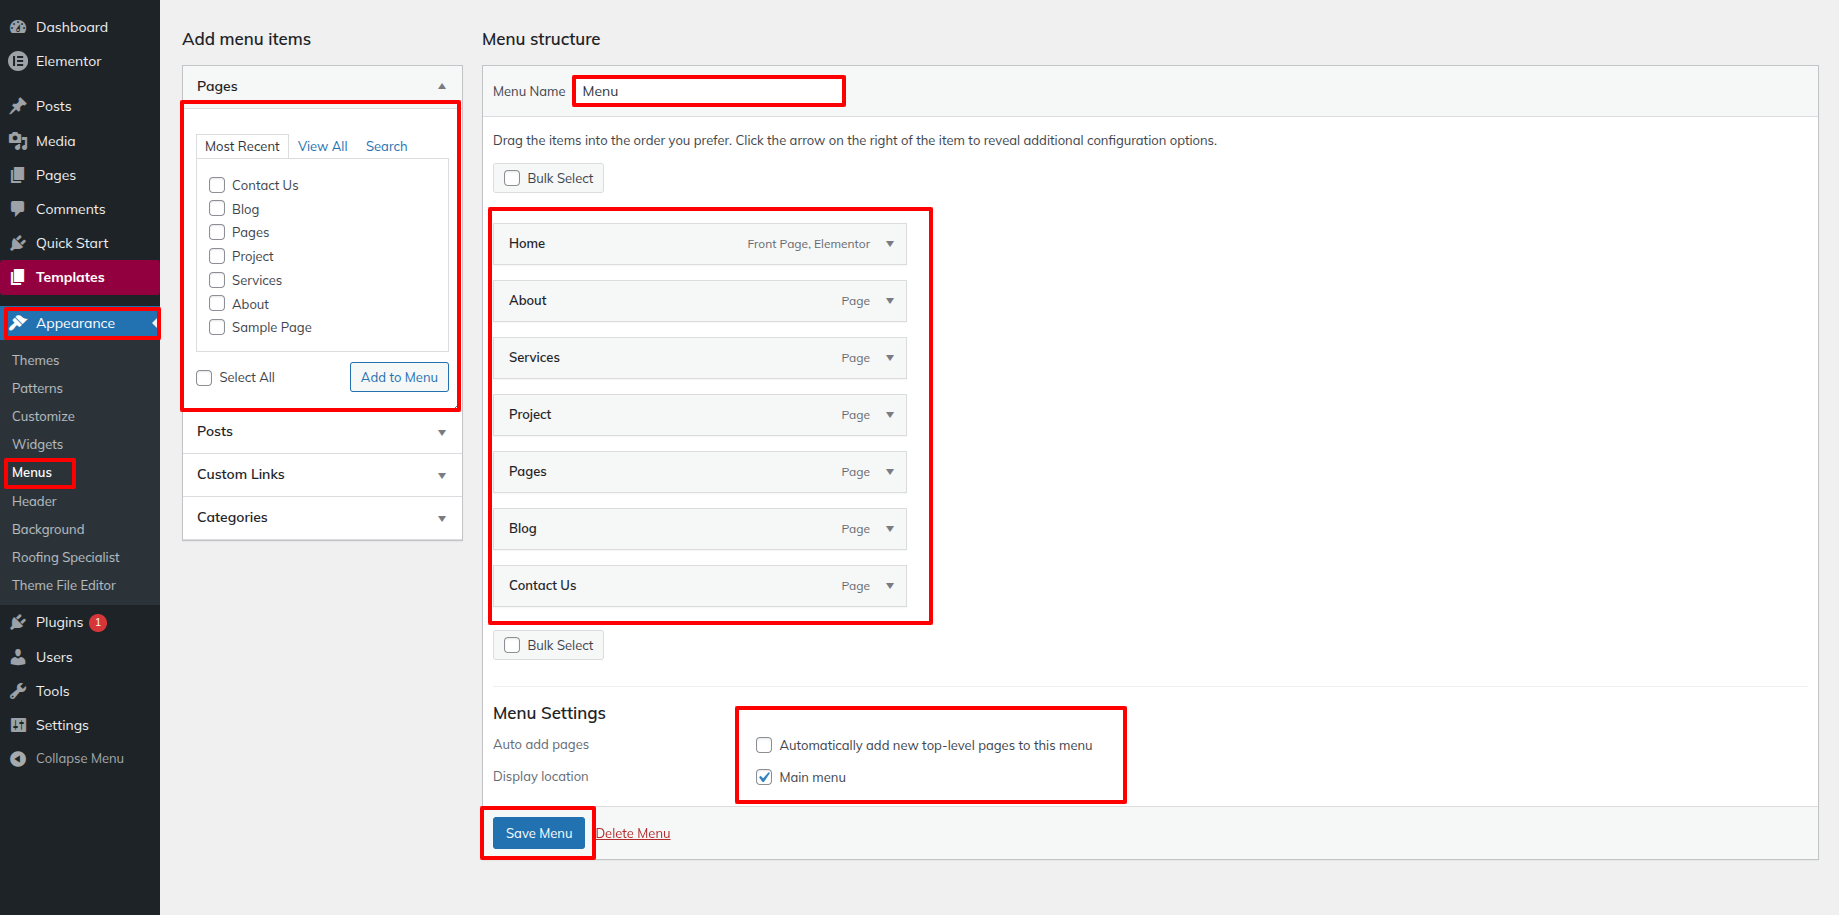The image size is (1839, 915).
Task: Open Tools via the wrench icon
Action: pos(18,691)
